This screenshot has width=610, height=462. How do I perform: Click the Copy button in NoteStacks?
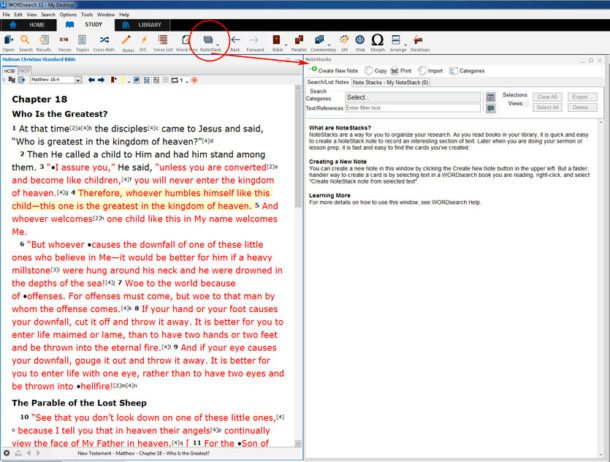[x=376, y=70]
